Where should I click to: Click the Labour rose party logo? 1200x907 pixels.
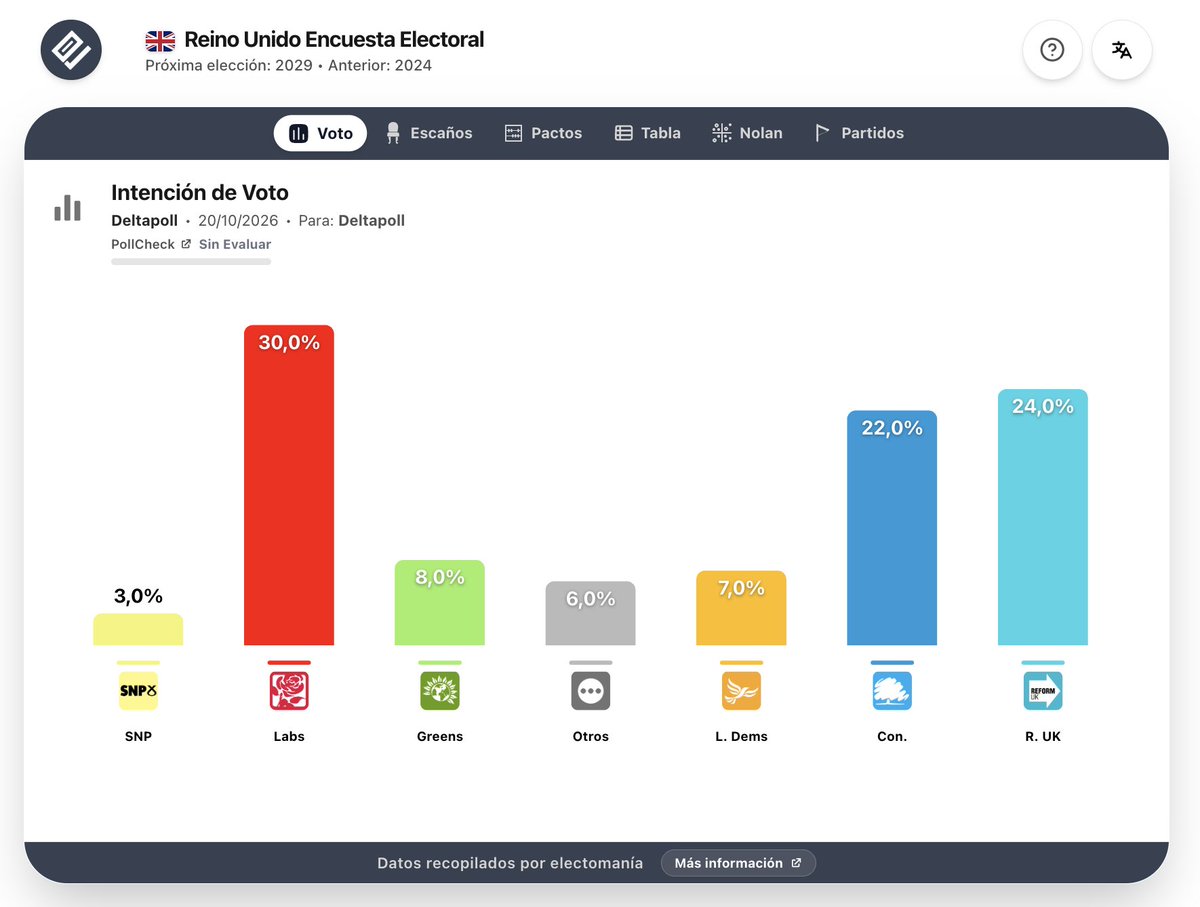289,691
